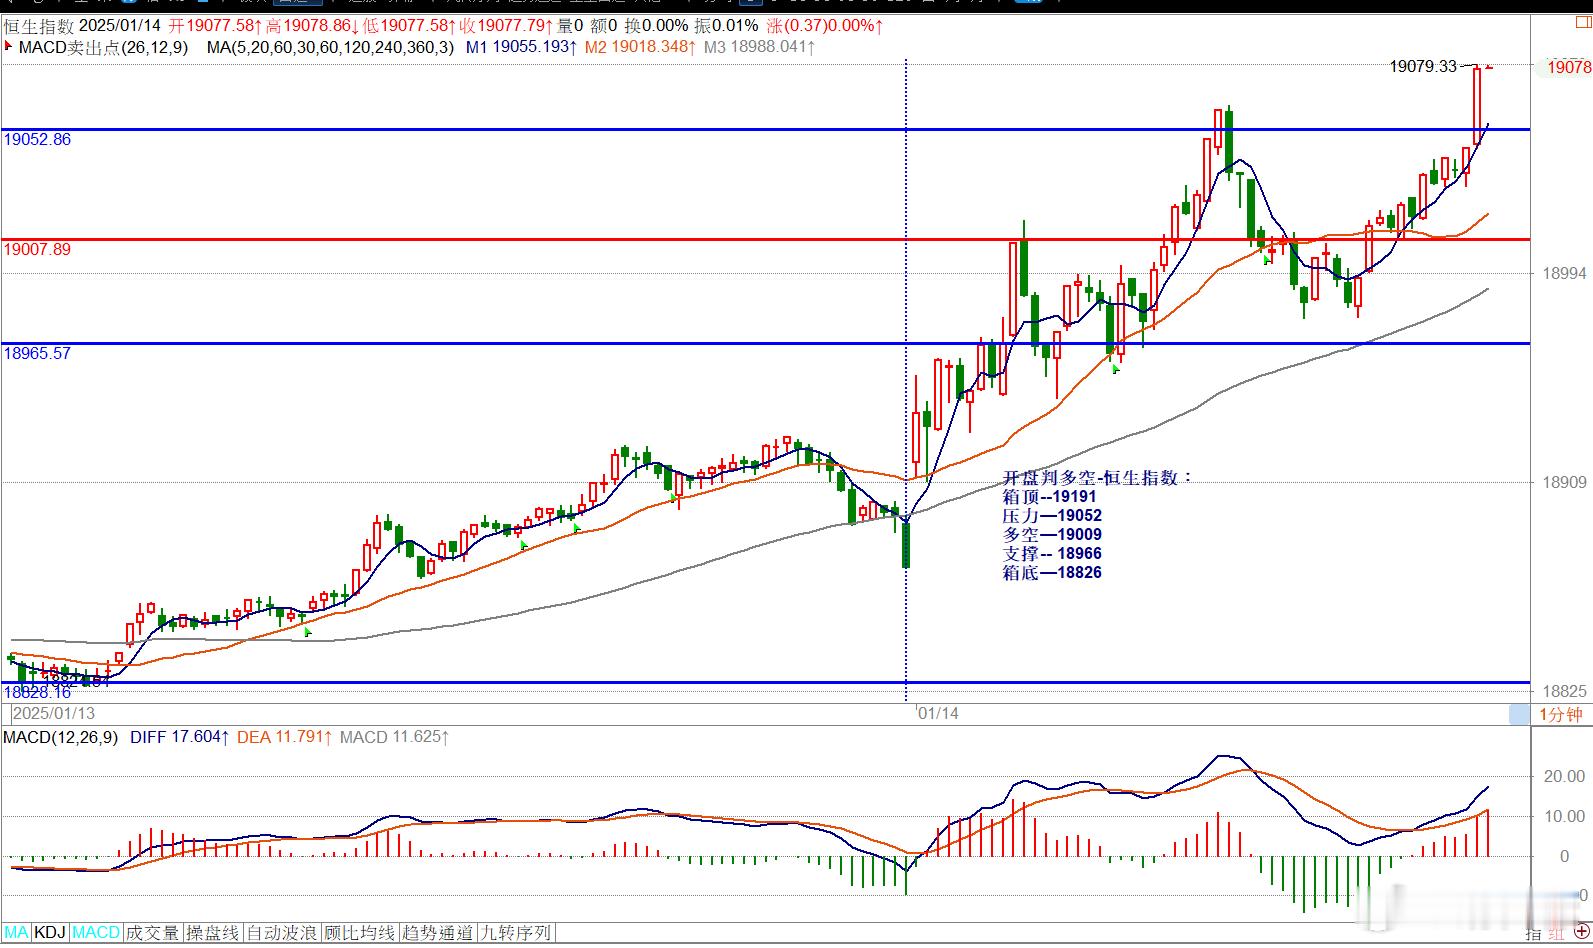
Task: Open the 趋势通道 tab
Action: 438,933
